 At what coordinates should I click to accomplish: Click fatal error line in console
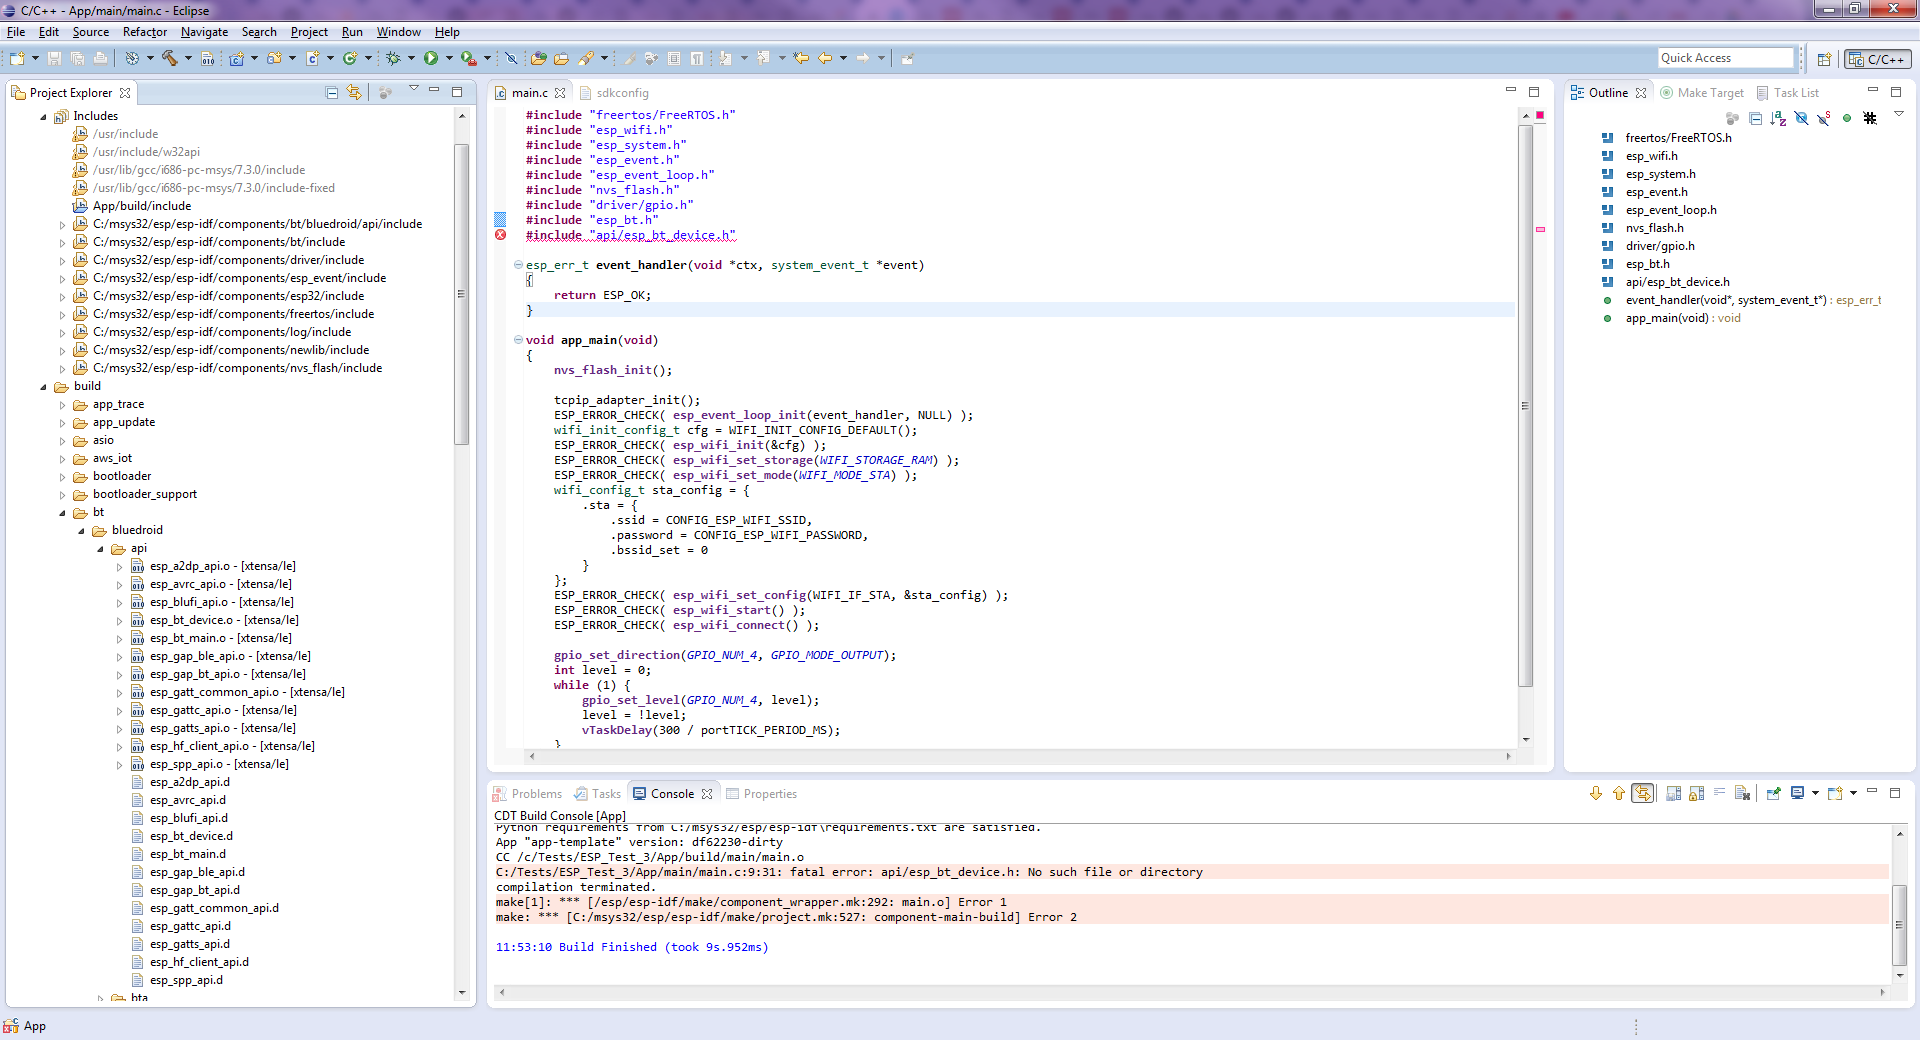[x=849, y=872]
